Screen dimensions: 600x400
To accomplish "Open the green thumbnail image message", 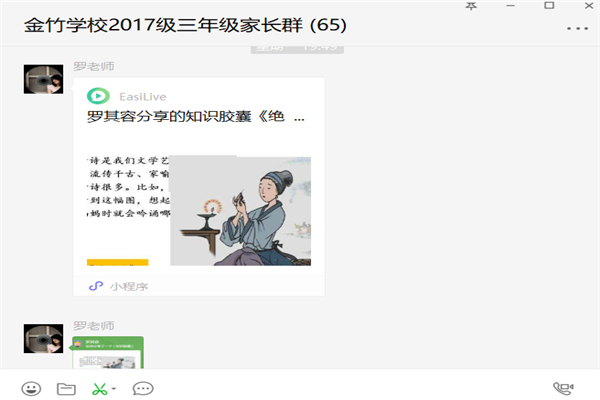I will coord(108,353).
